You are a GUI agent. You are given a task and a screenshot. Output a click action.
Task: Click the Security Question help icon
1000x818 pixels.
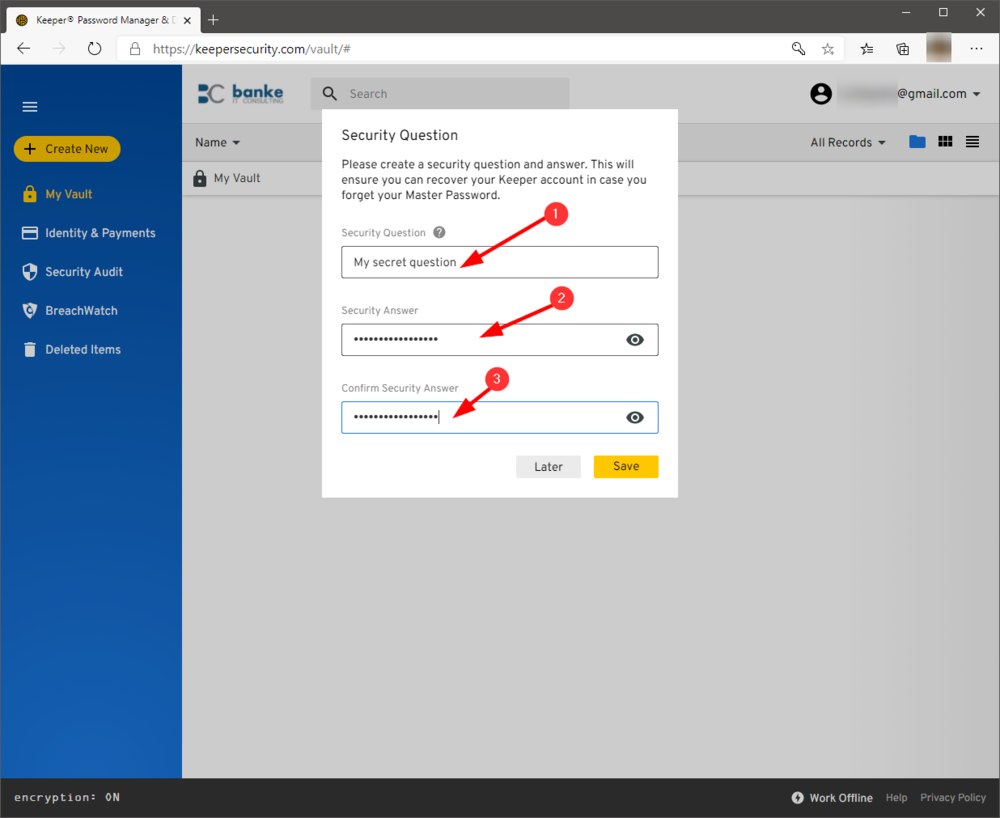(x=439, y=232)
